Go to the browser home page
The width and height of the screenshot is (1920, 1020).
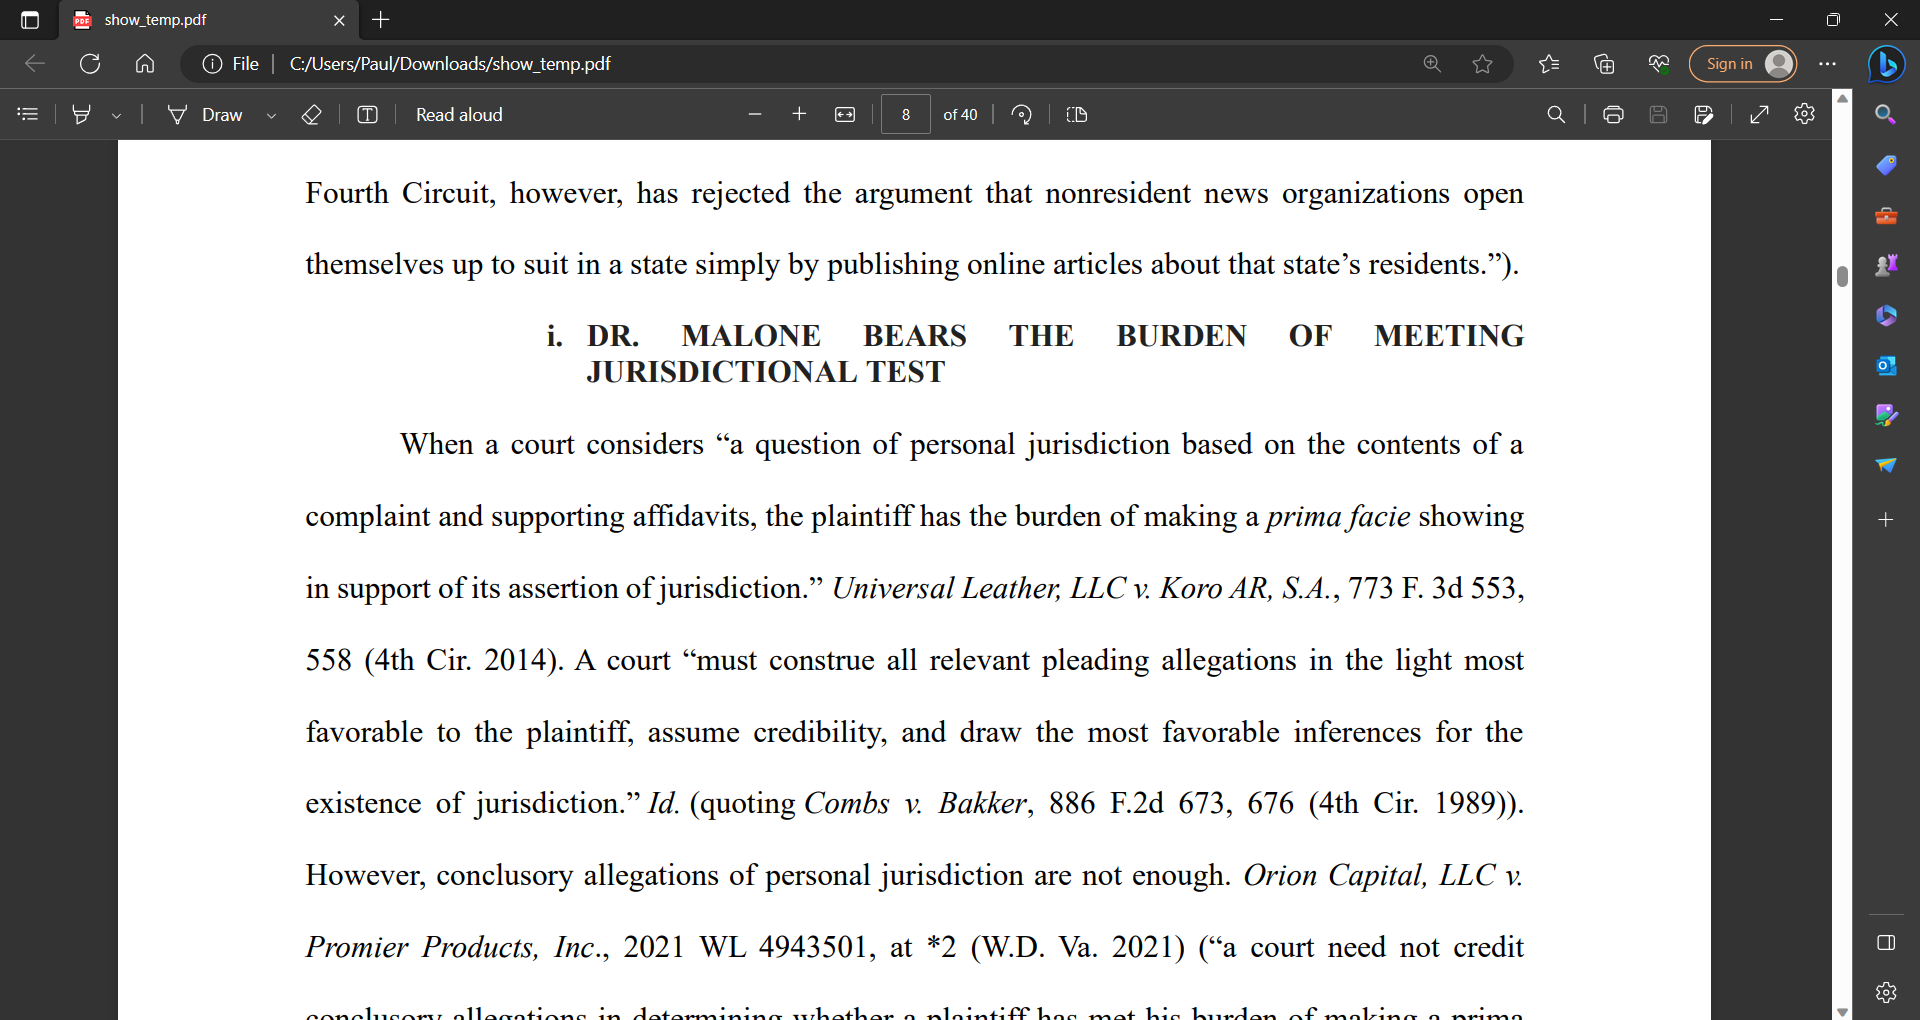pyautogui.click(x=145, y=64)
